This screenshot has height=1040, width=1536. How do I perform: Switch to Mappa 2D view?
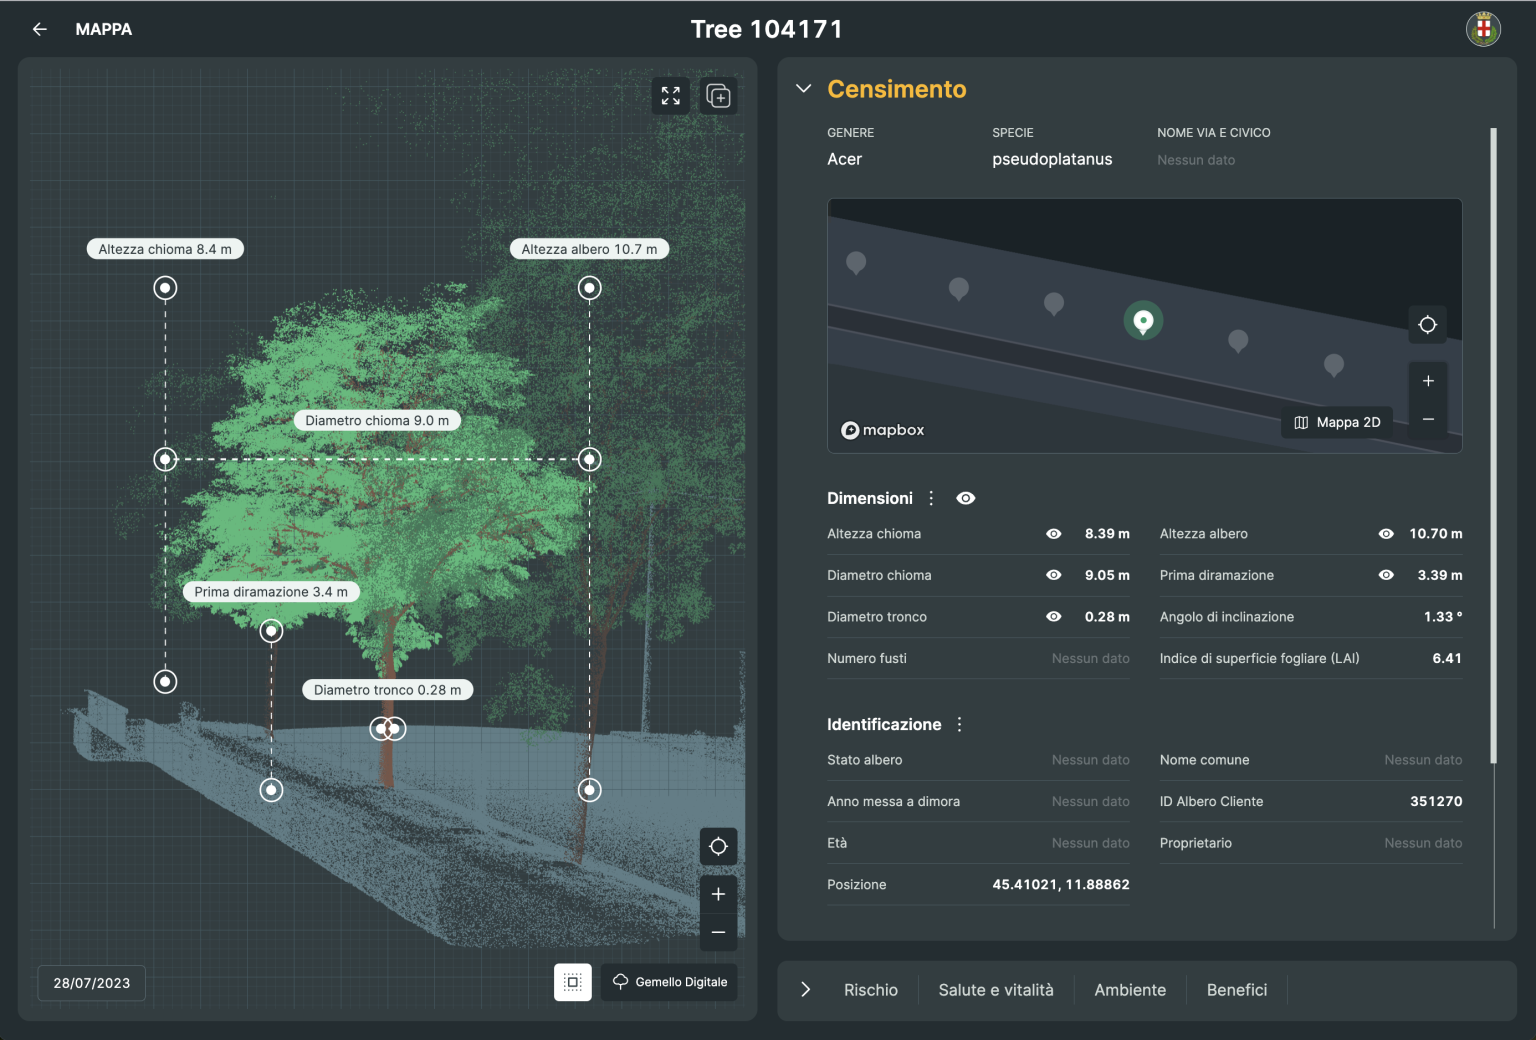coord(1336,421)
